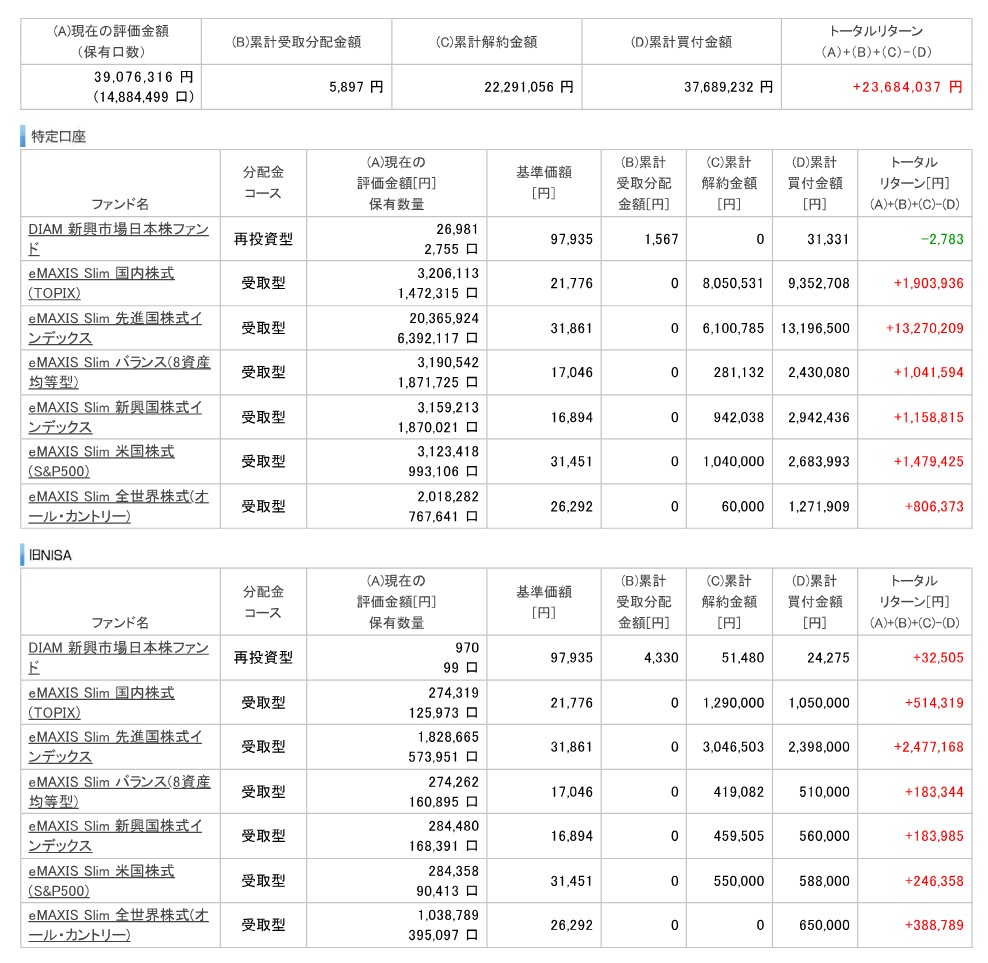Select total return value +23,684,037 円

pyautogui.click(x=907, y=87)
